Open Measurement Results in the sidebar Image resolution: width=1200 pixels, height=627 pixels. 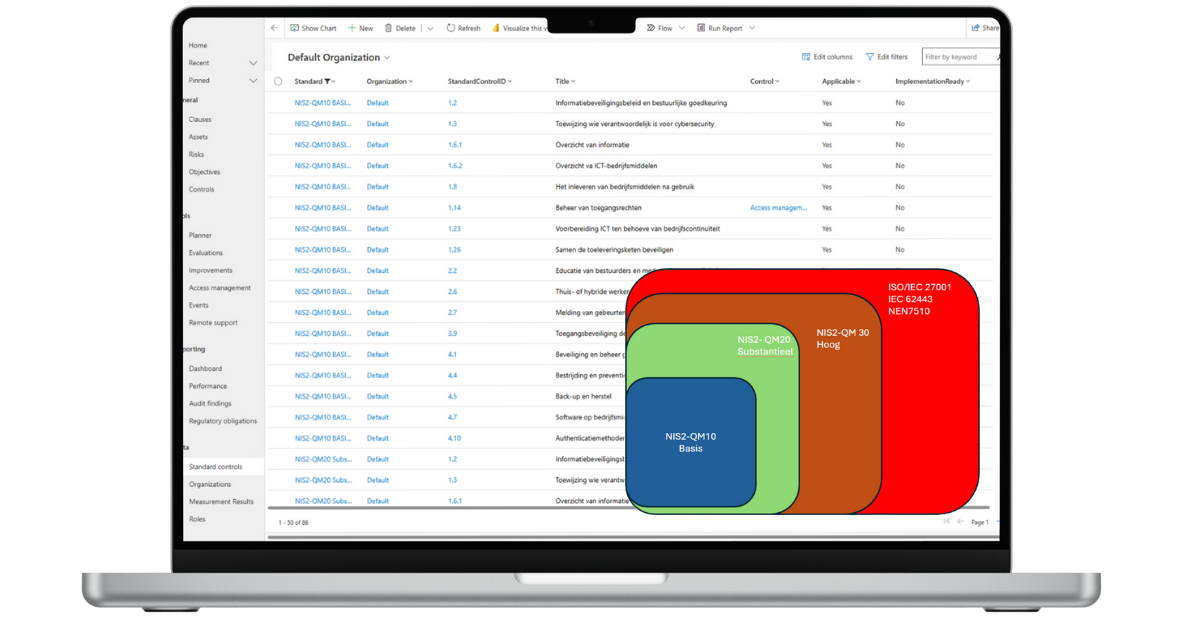[221, 502]
